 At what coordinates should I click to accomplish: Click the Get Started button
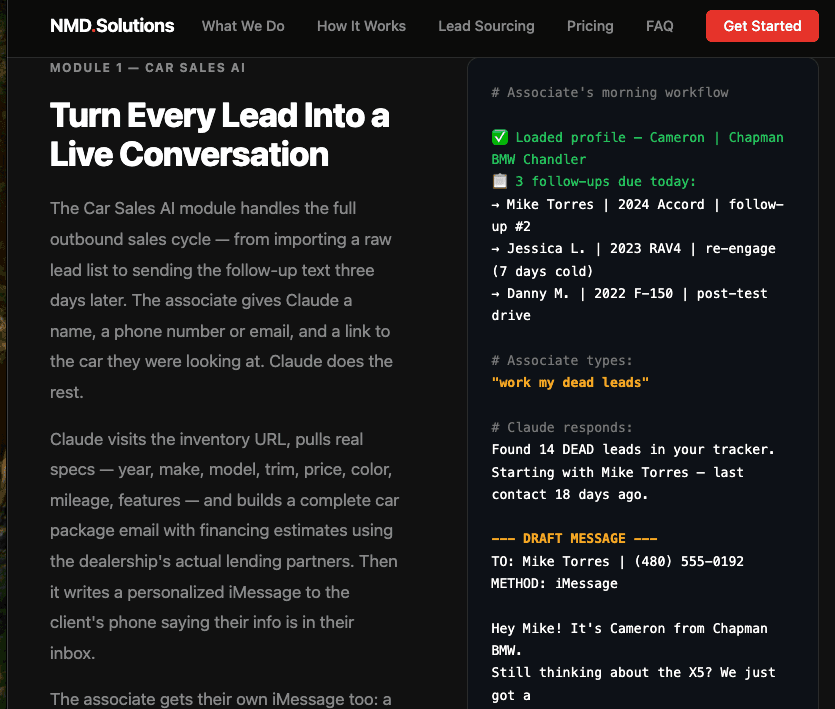tap(762, 26)
